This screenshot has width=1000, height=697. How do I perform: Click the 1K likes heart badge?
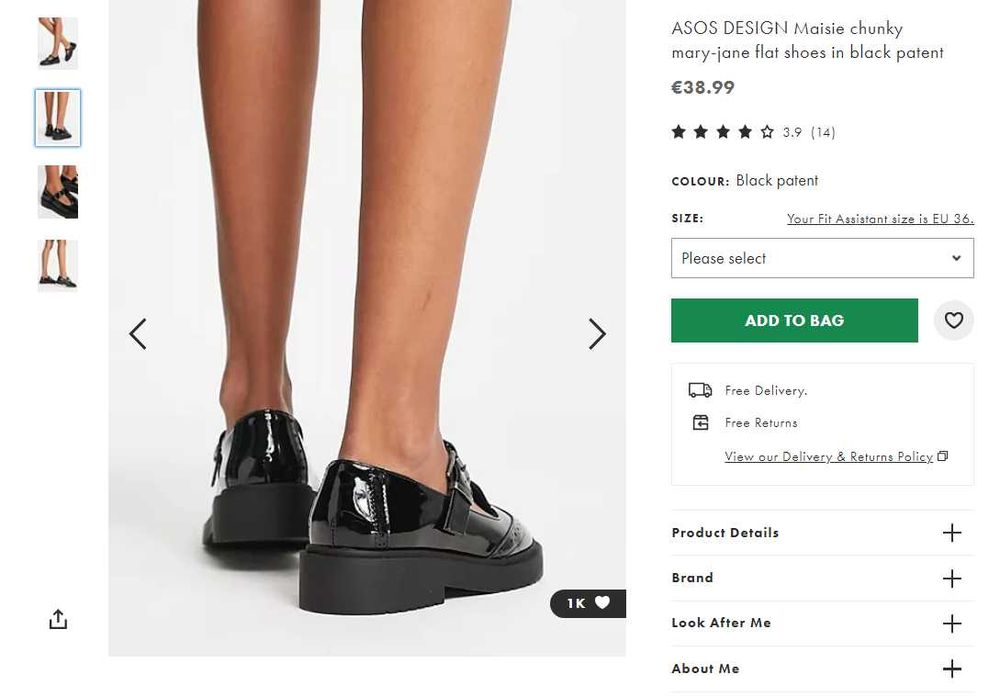tap(588, 603)
